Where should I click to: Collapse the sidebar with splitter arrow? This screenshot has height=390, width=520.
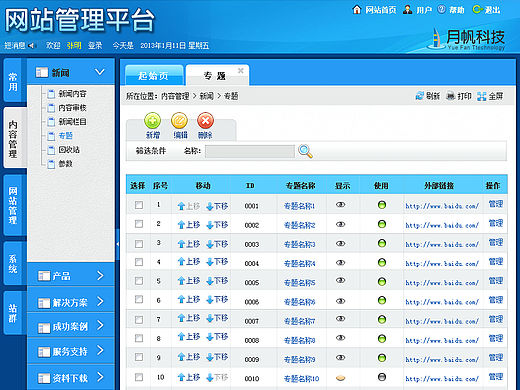coord(117,244)
